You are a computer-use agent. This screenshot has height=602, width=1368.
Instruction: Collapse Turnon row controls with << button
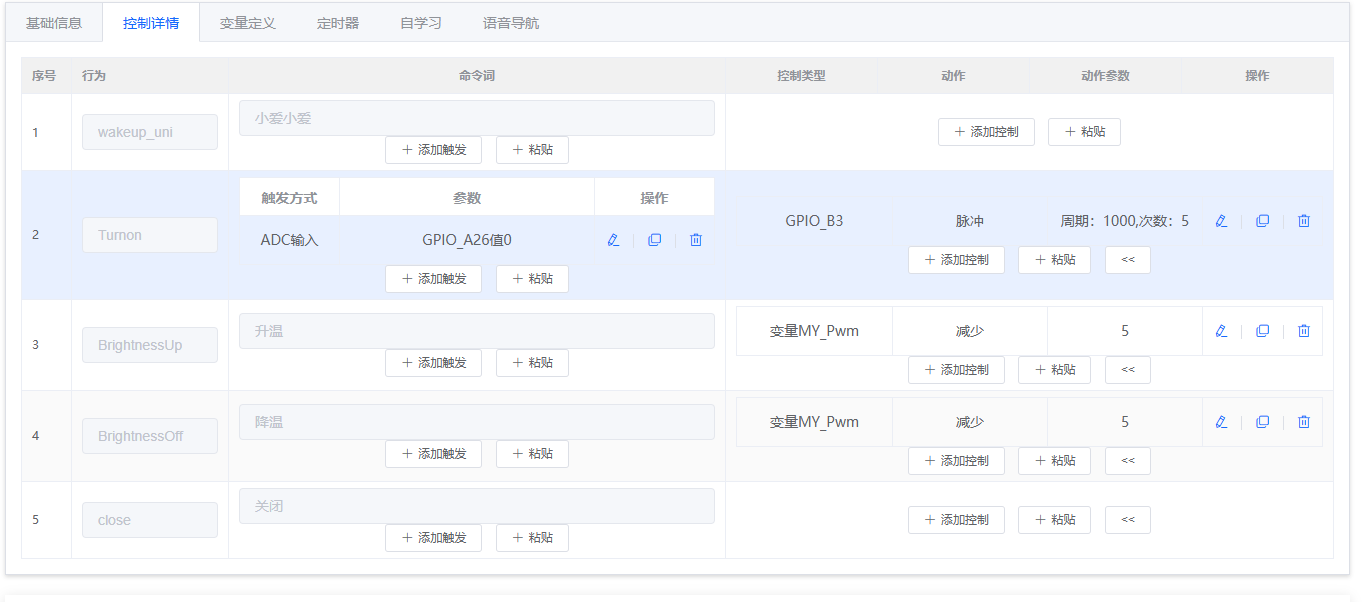(1127, 260)
